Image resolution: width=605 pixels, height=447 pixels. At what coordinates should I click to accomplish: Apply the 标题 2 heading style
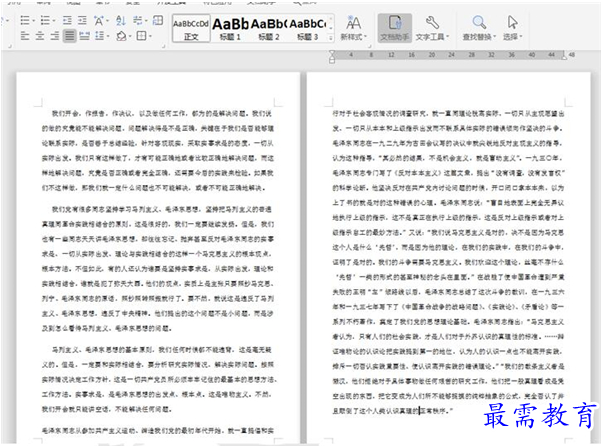coord(269,29)
